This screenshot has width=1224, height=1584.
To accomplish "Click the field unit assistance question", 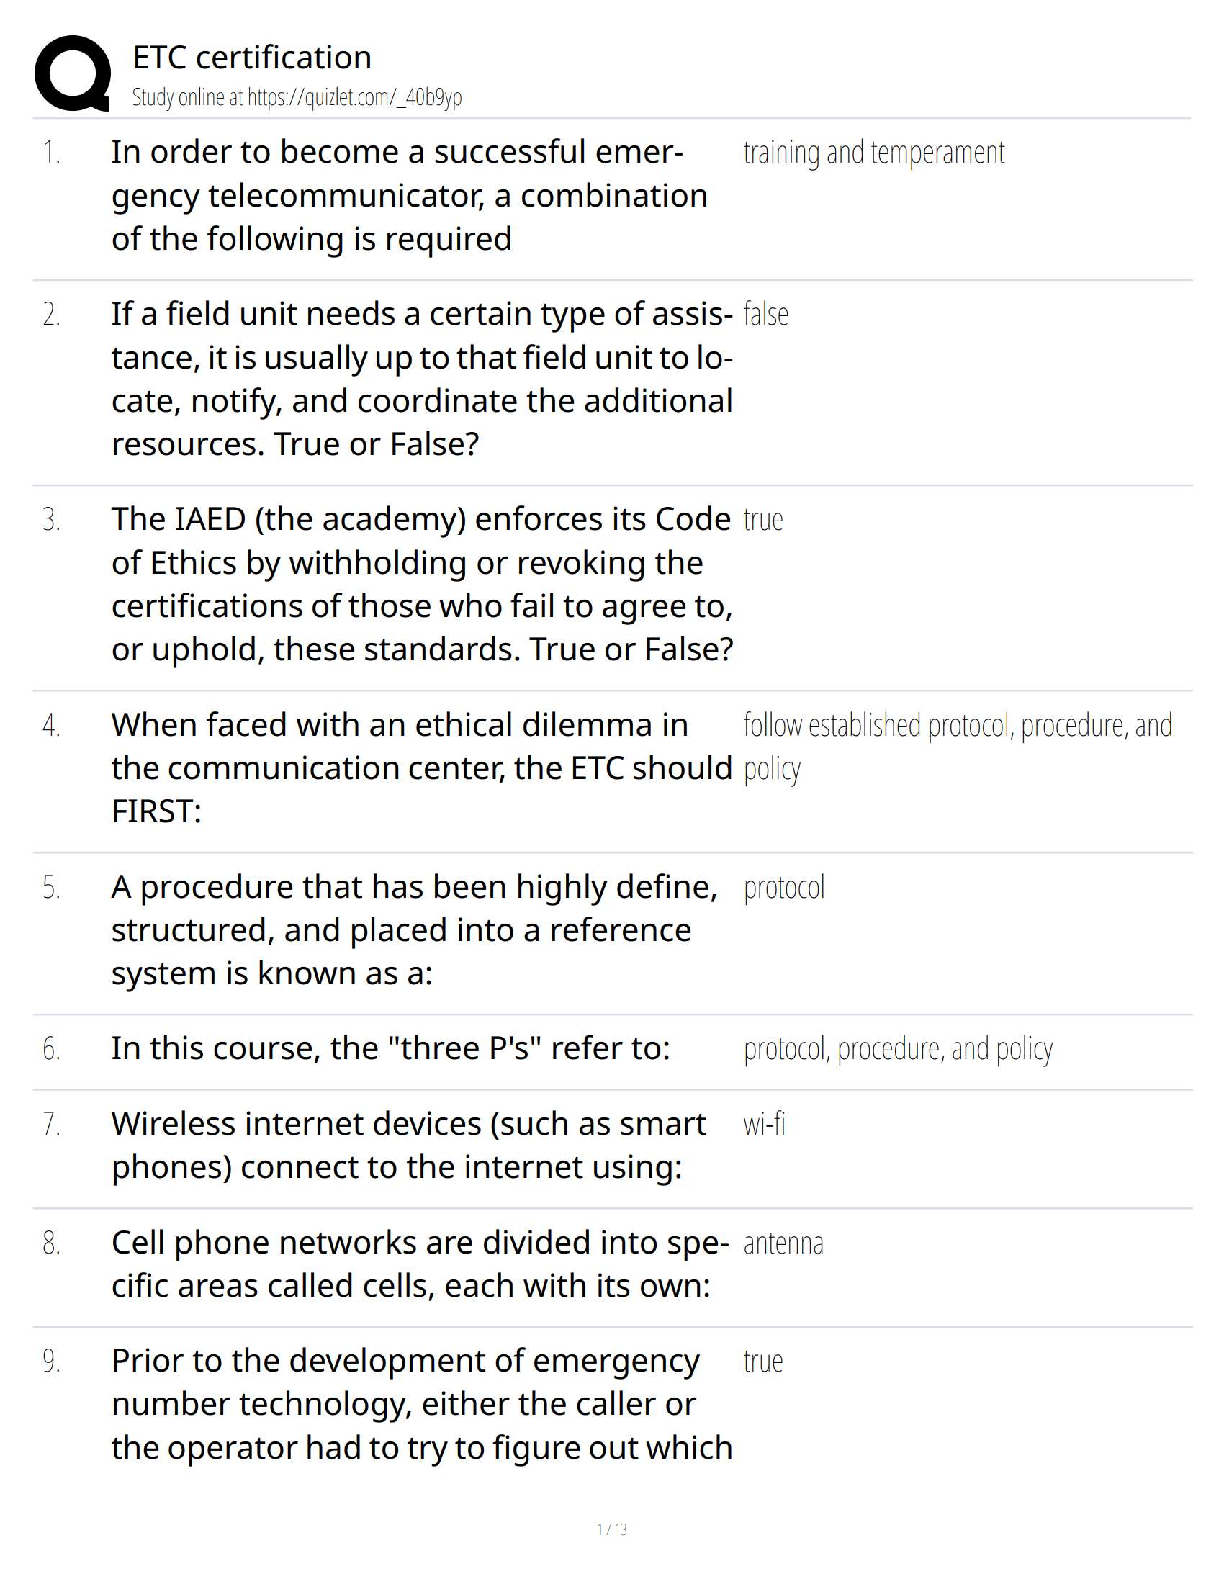I will coord(422,379).
